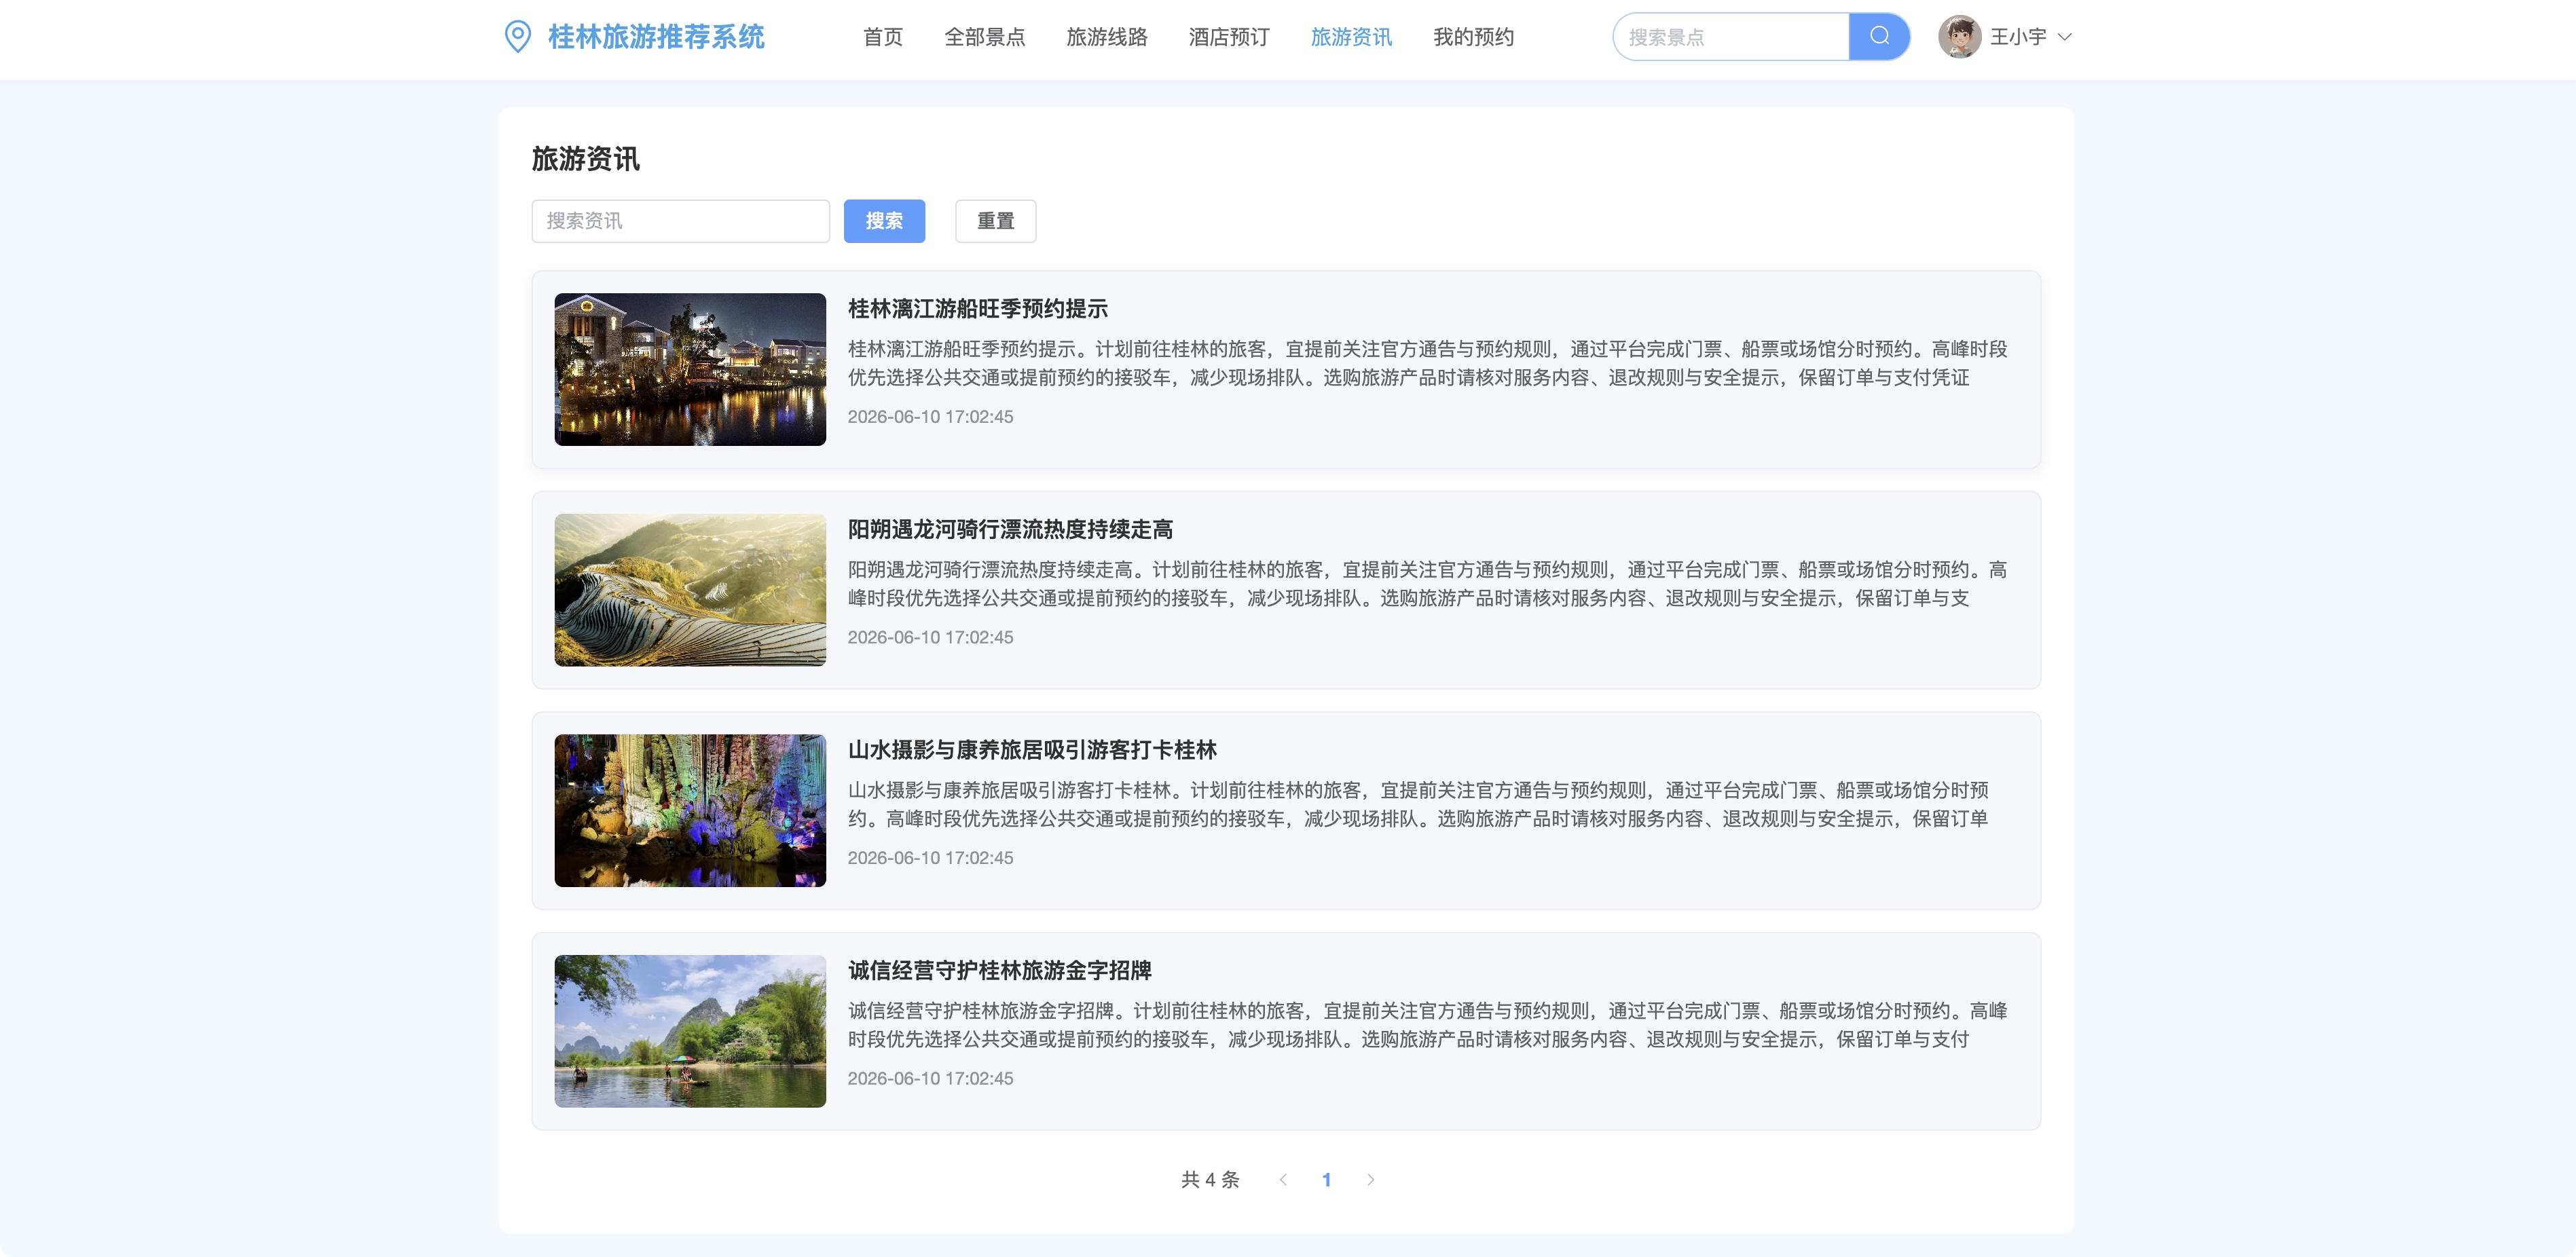This screenshot has width=2576, height=1257.
Task: Open the 酒店预订 menu item
Action: [x=1228, y=37]
